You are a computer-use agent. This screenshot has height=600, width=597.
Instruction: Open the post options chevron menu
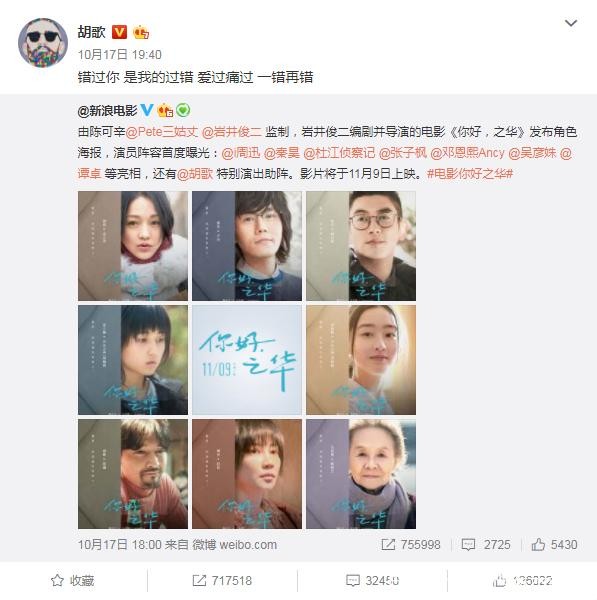tap(571, 23)
